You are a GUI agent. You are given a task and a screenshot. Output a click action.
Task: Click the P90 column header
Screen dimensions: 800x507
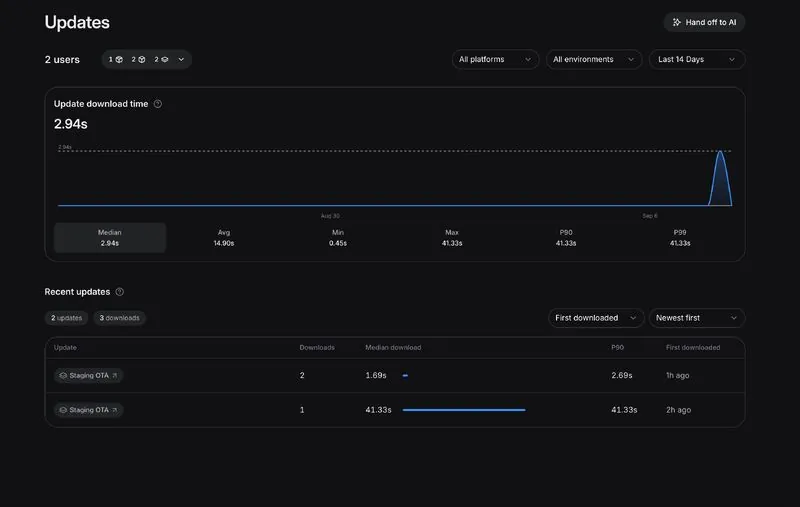(x=617, y=347)
